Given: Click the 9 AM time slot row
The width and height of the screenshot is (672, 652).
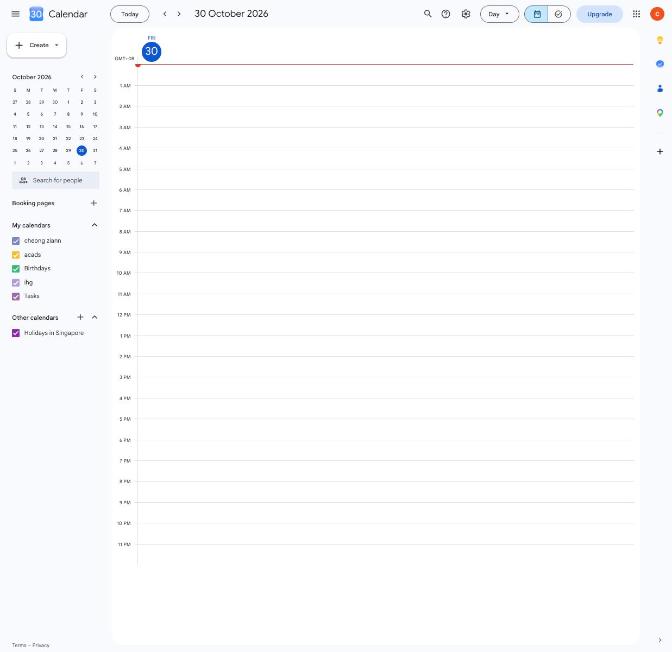Looking at the screenshot, I should [x=385, y=262].
